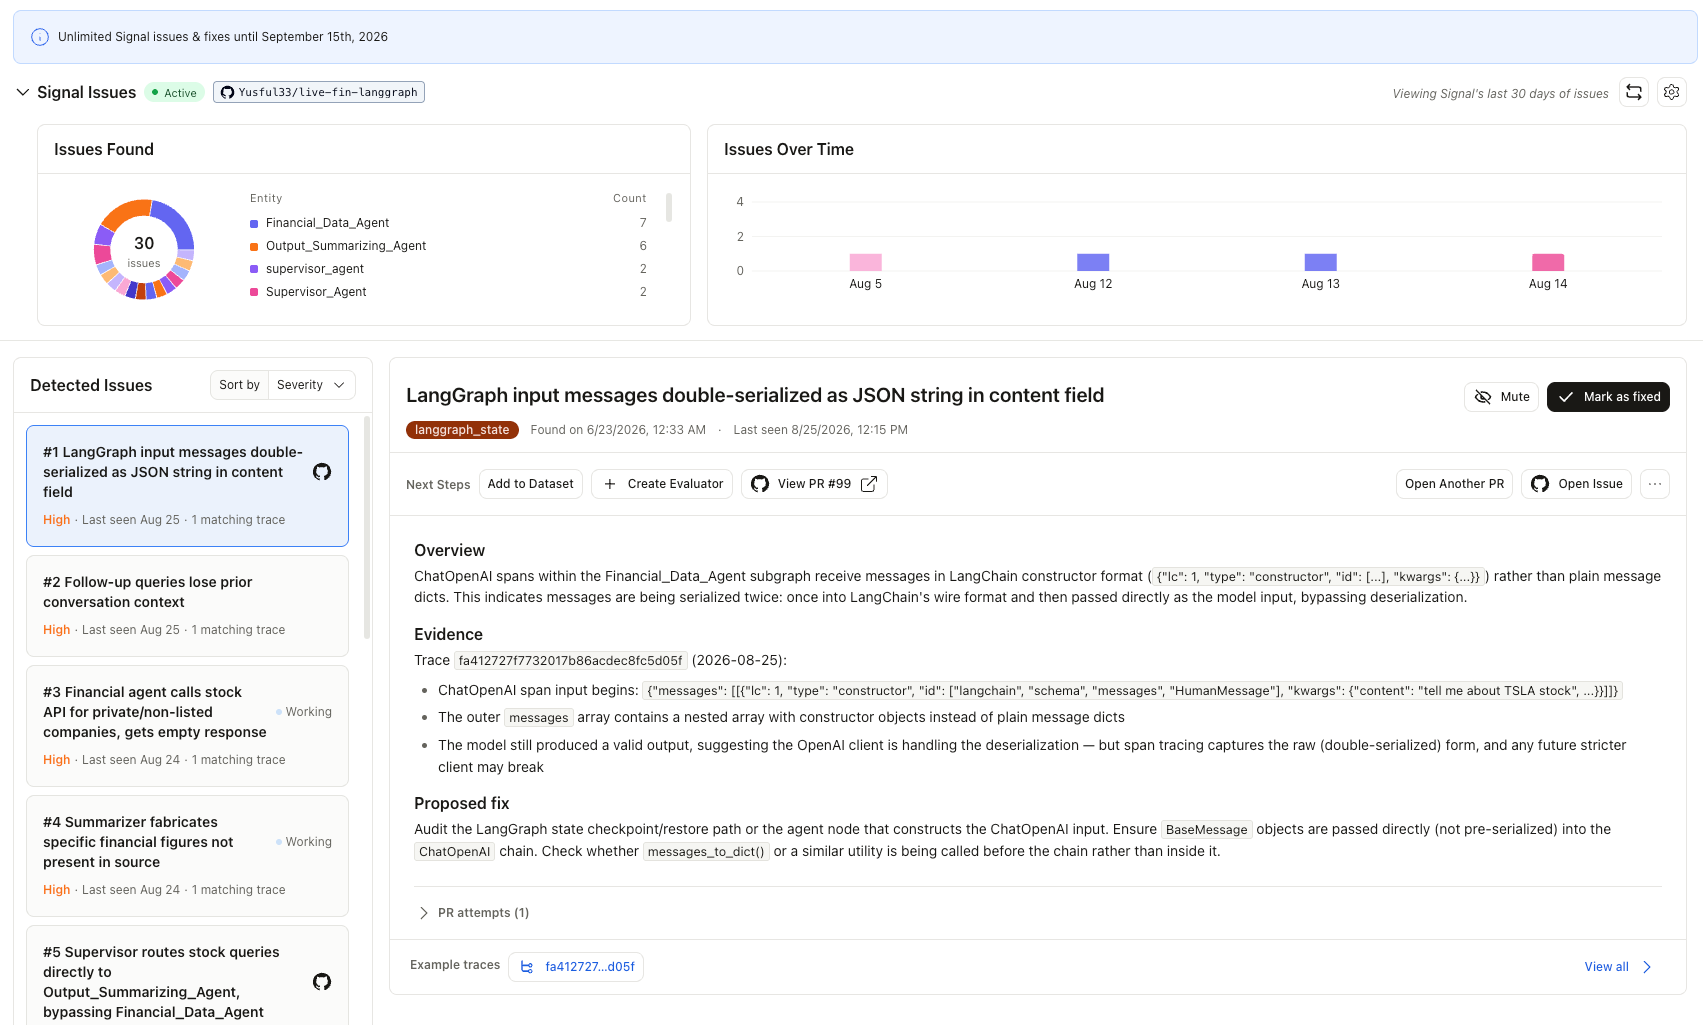Screen dimensions: 1703x1025
Task: Select issue #2 Follow-up queries lose context
Action: click(x=187, y=606)
